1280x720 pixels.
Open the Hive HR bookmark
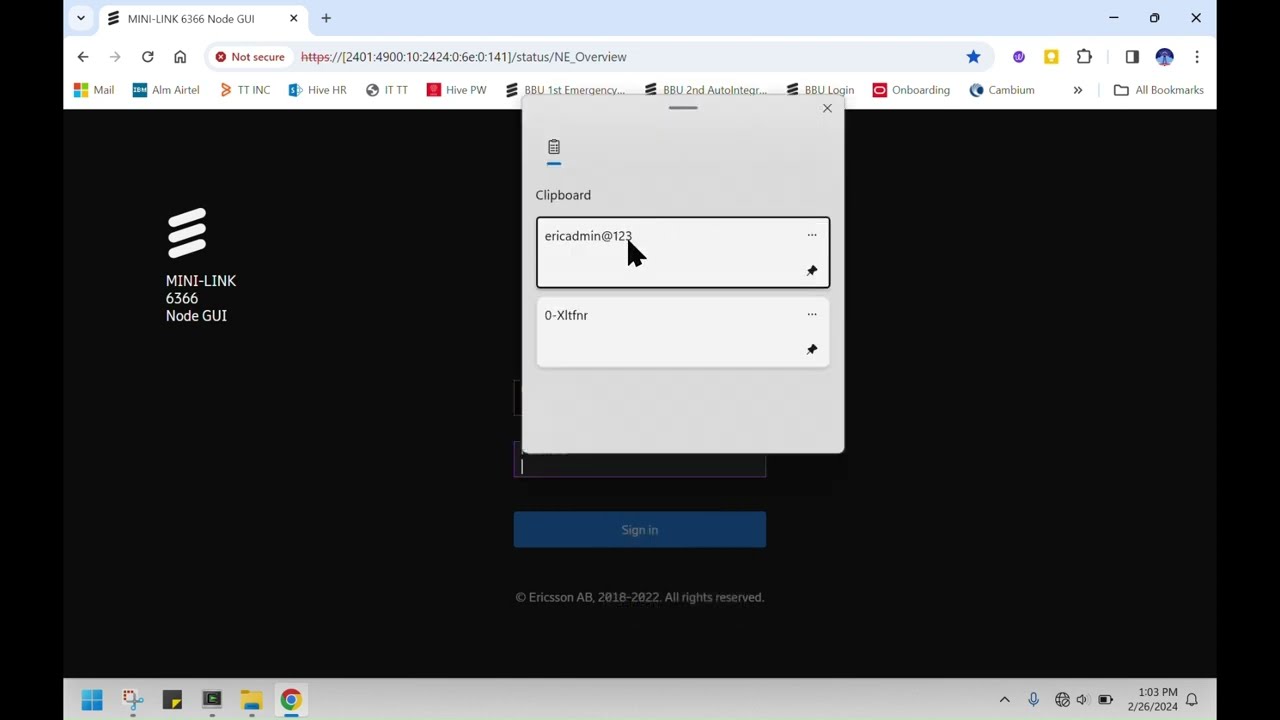pos(317,90)
